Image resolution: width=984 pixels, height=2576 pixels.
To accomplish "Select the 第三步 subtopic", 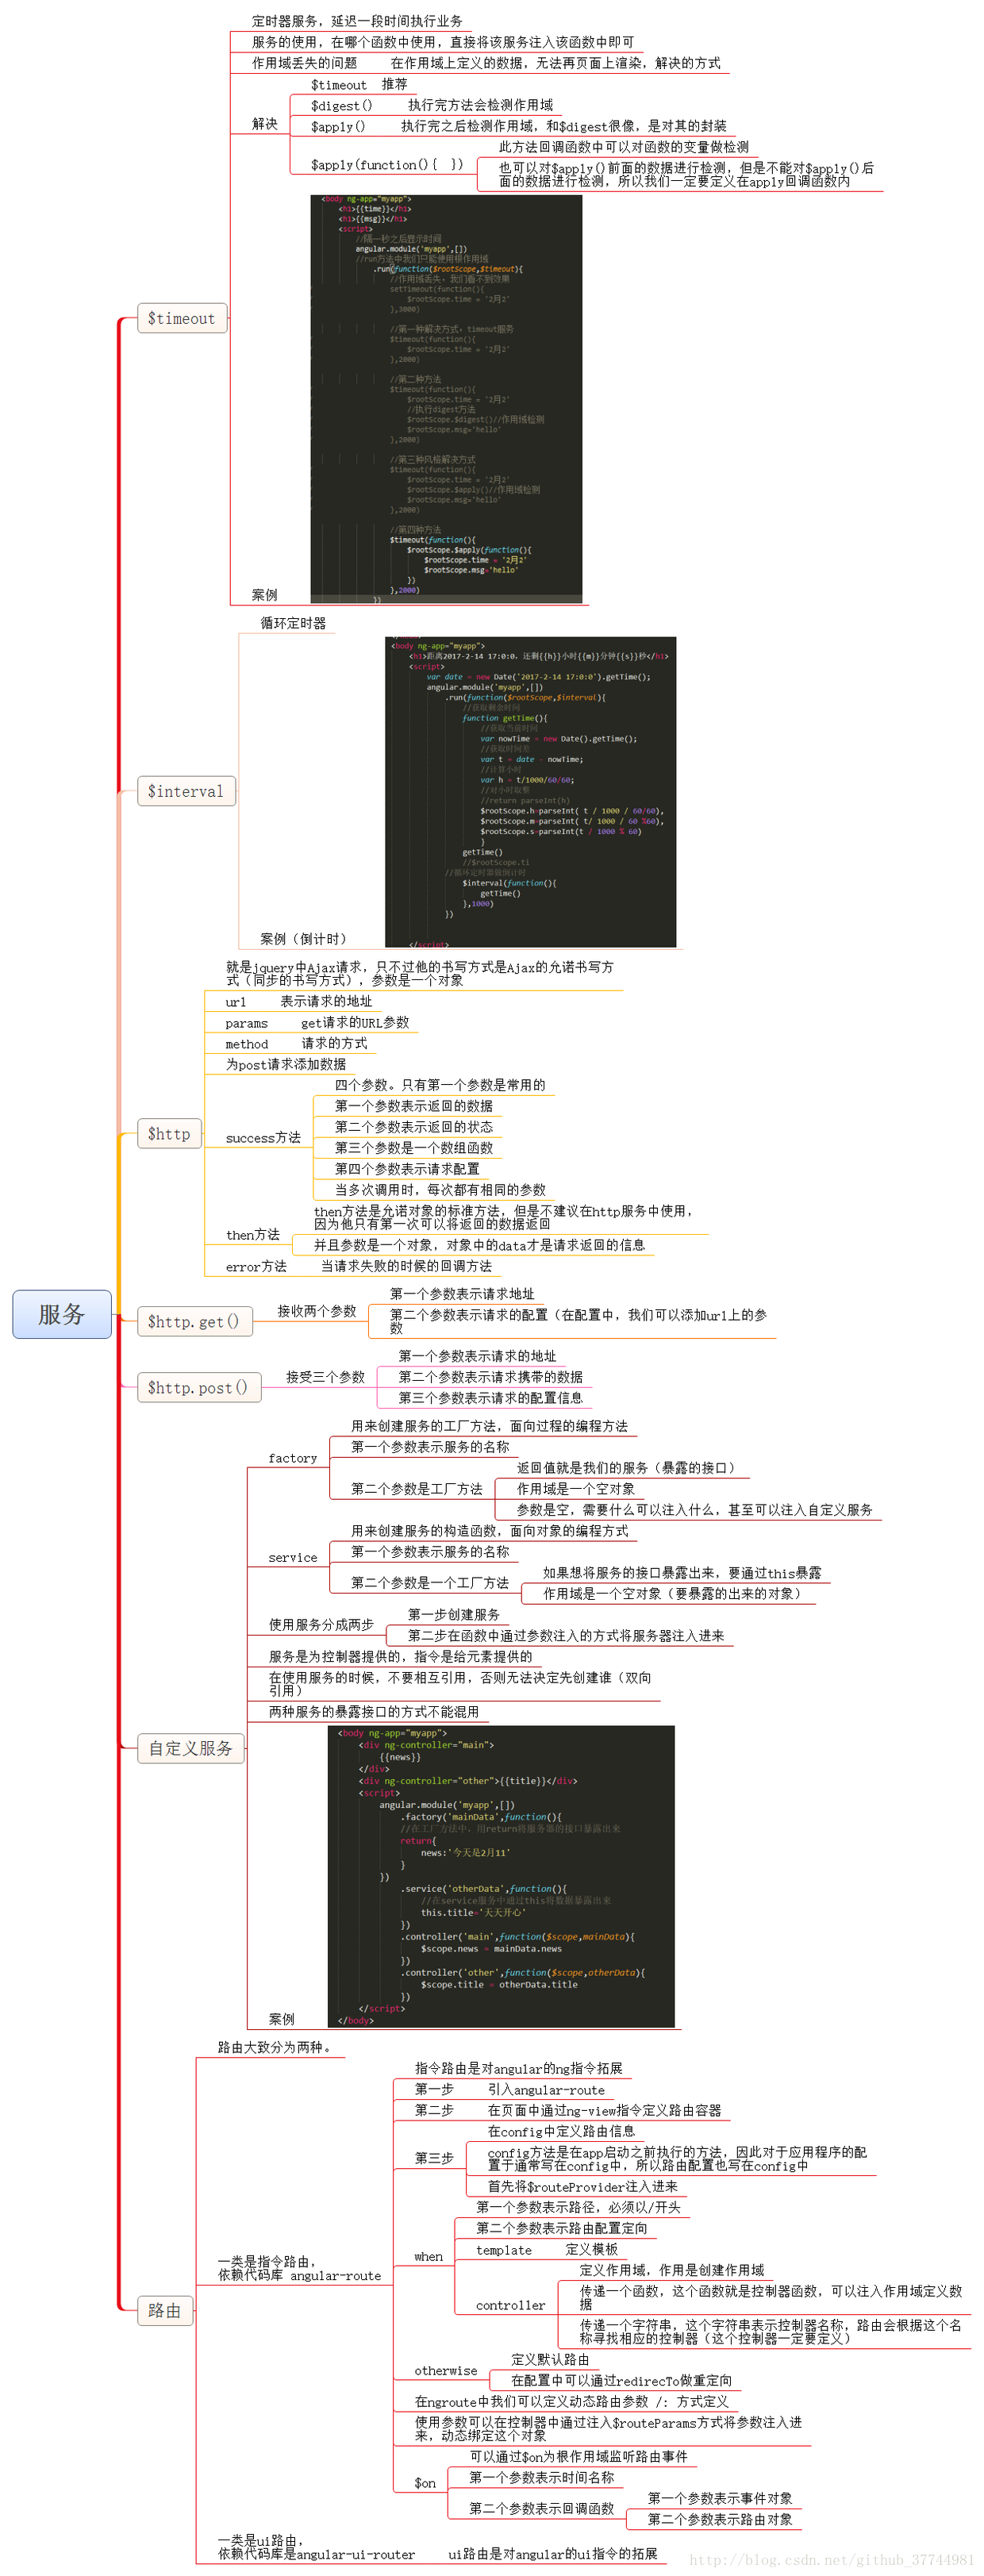I will pyautogui.click(x=434, y=2158).
